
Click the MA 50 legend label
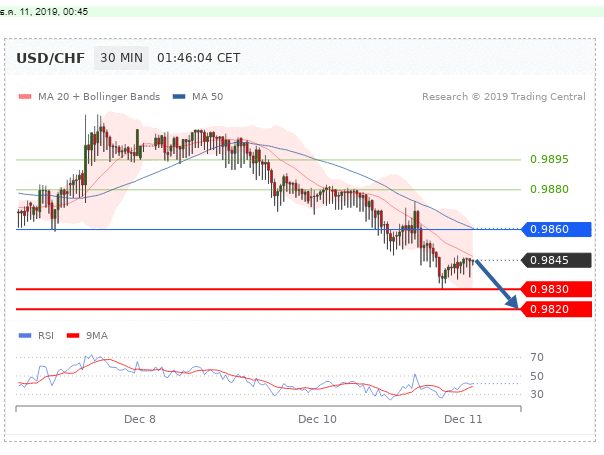coord(208,97)
